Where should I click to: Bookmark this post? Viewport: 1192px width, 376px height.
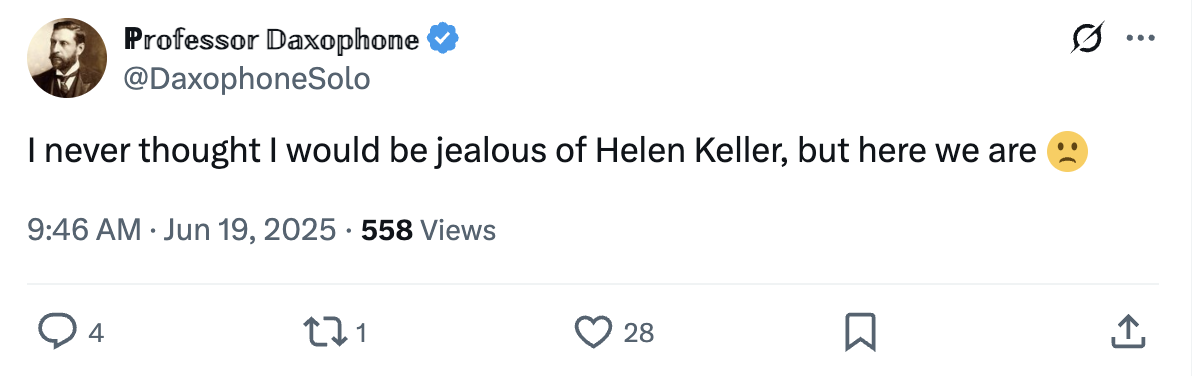tap(861, 332)
